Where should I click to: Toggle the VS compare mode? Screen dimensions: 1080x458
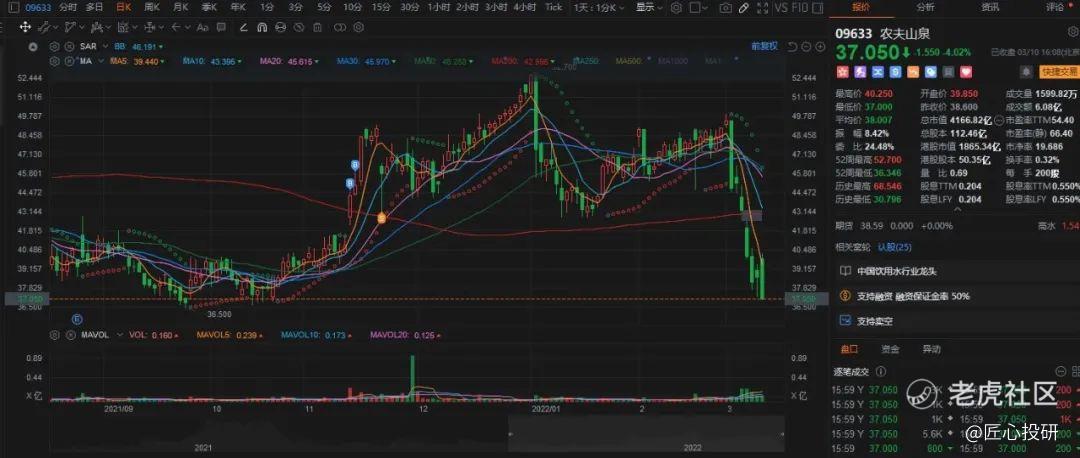click(x=781, y=8)
